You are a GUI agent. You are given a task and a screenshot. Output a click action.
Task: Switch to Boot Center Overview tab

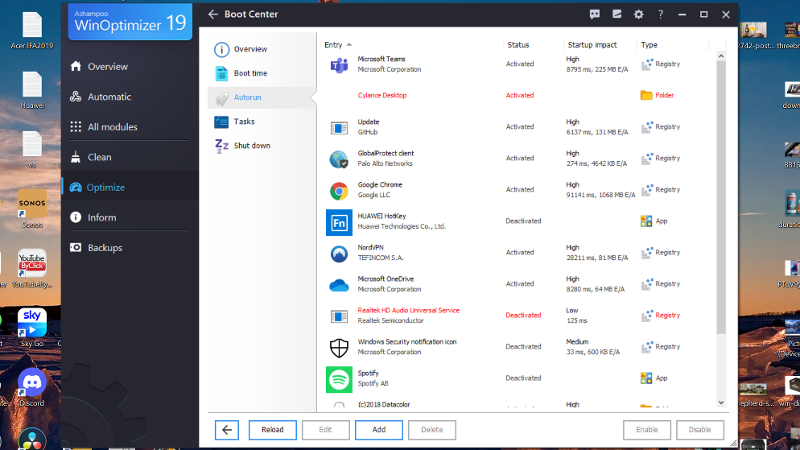point(250,49)
